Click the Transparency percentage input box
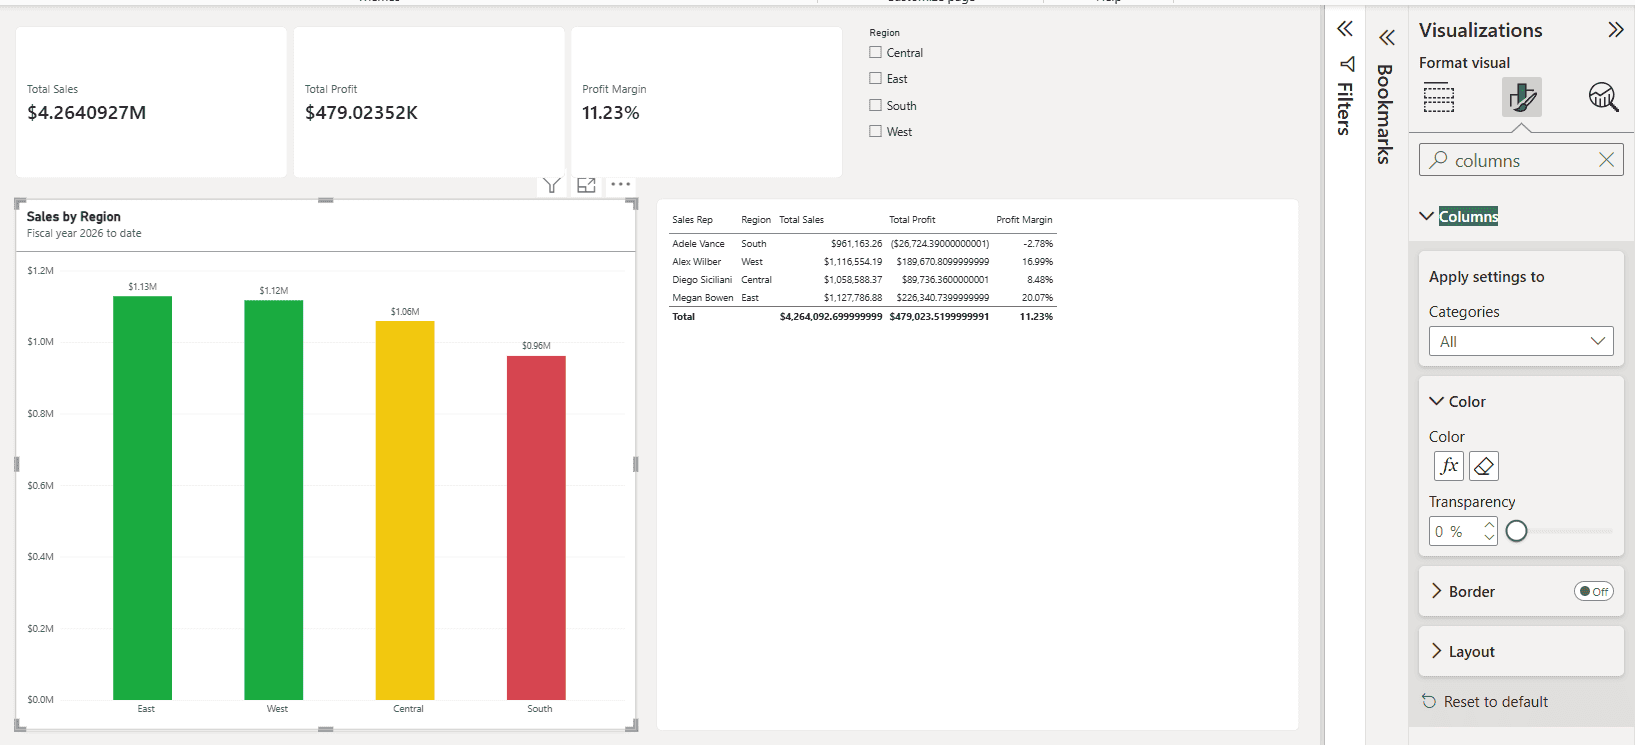Image resolution: width=1635 pixels, height=745 pixels. point(1463,531)
